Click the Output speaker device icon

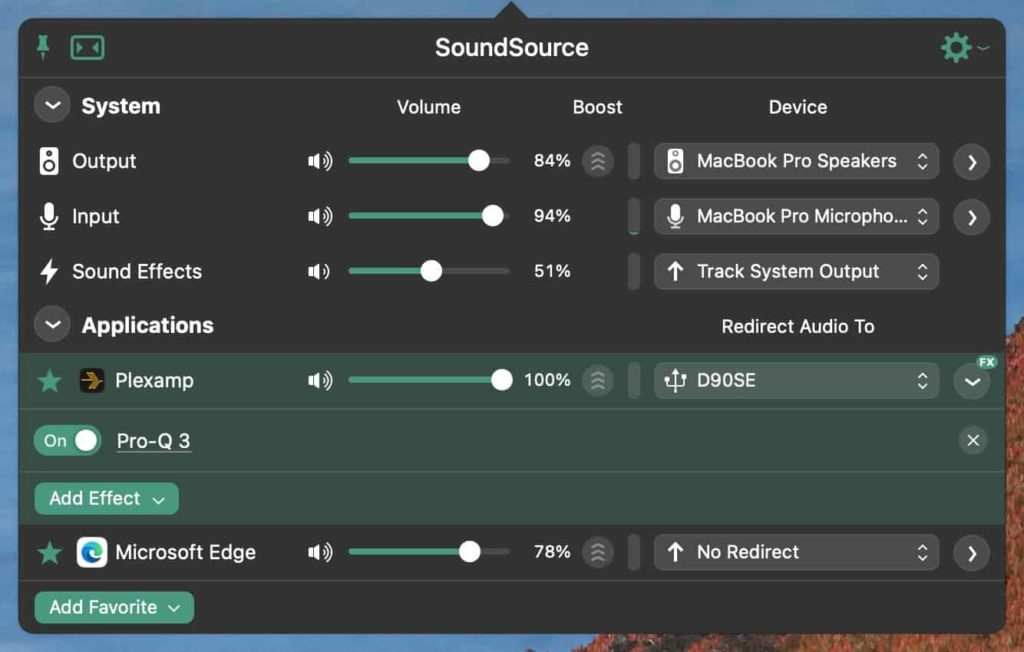click(49, 161)
